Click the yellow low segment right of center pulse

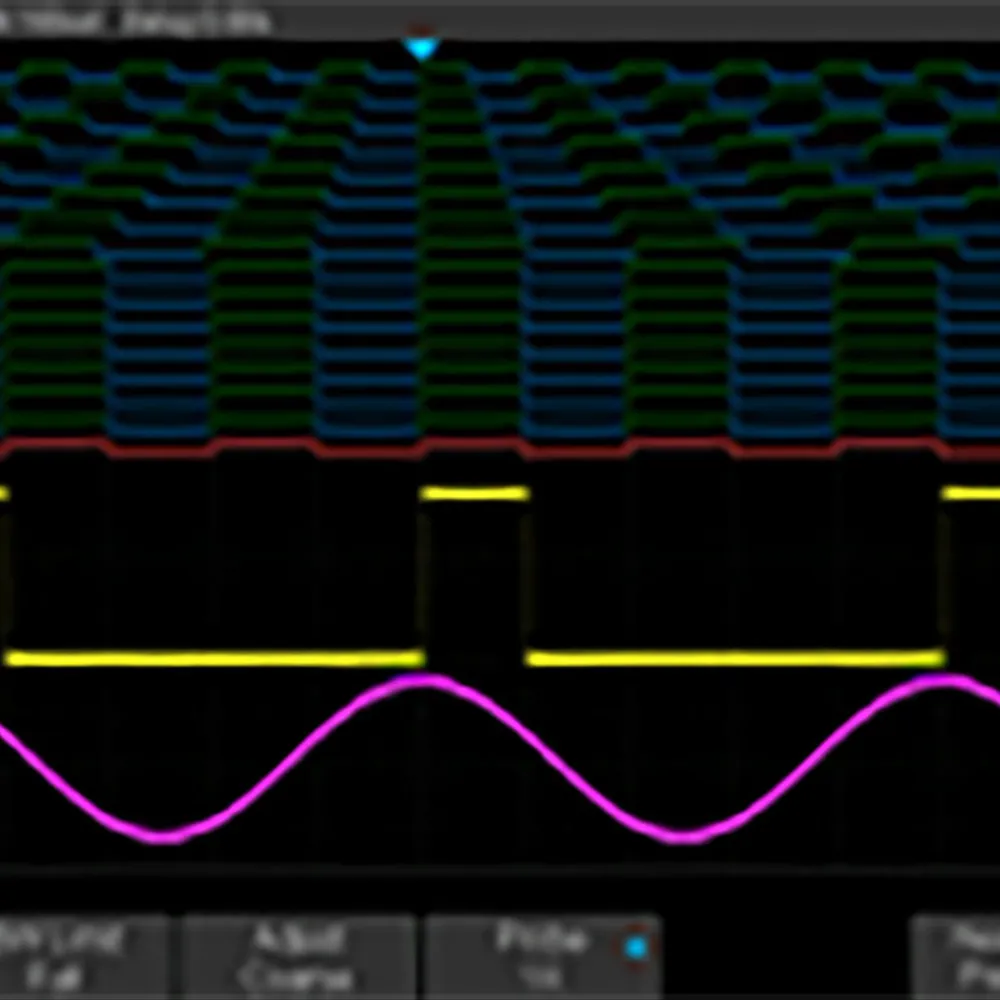click(x=735, y=658)
